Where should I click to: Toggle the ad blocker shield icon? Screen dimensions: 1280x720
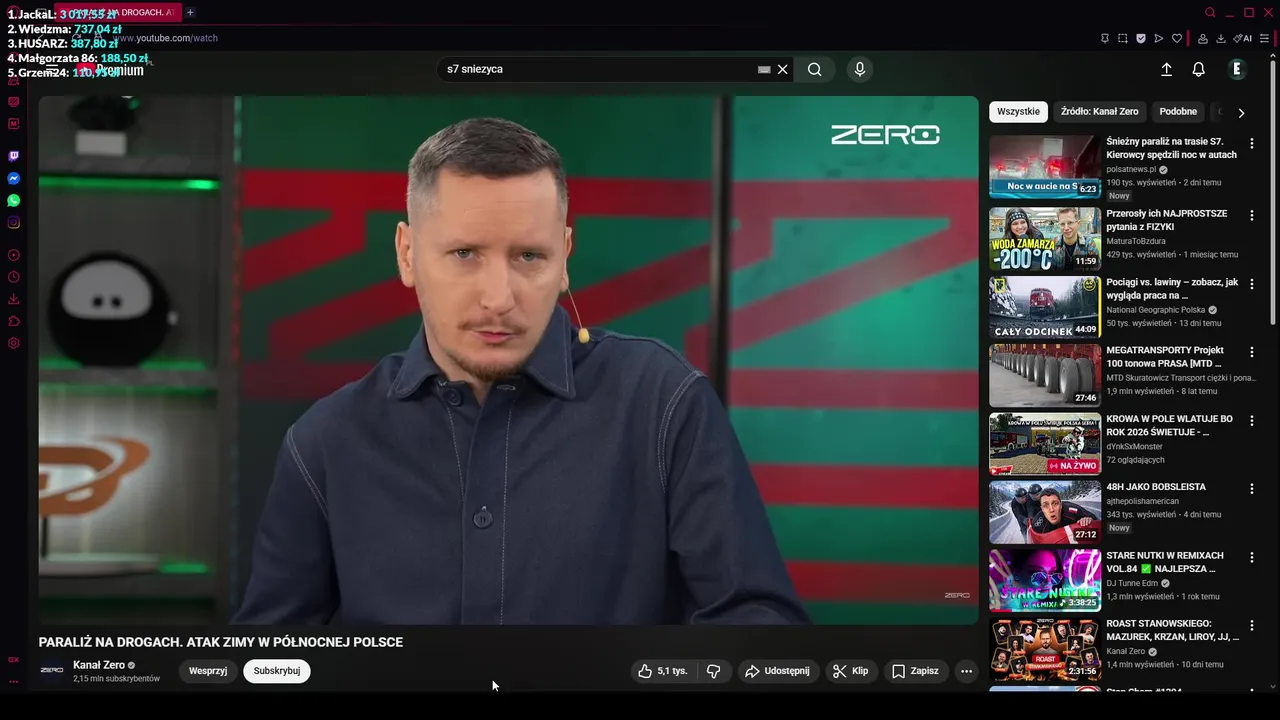coord(1141,38)
